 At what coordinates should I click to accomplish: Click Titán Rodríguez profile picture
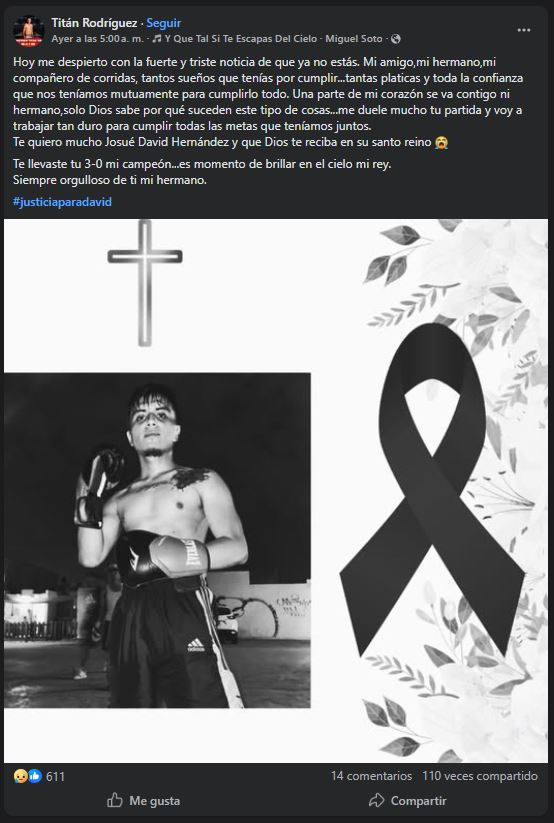29,31
